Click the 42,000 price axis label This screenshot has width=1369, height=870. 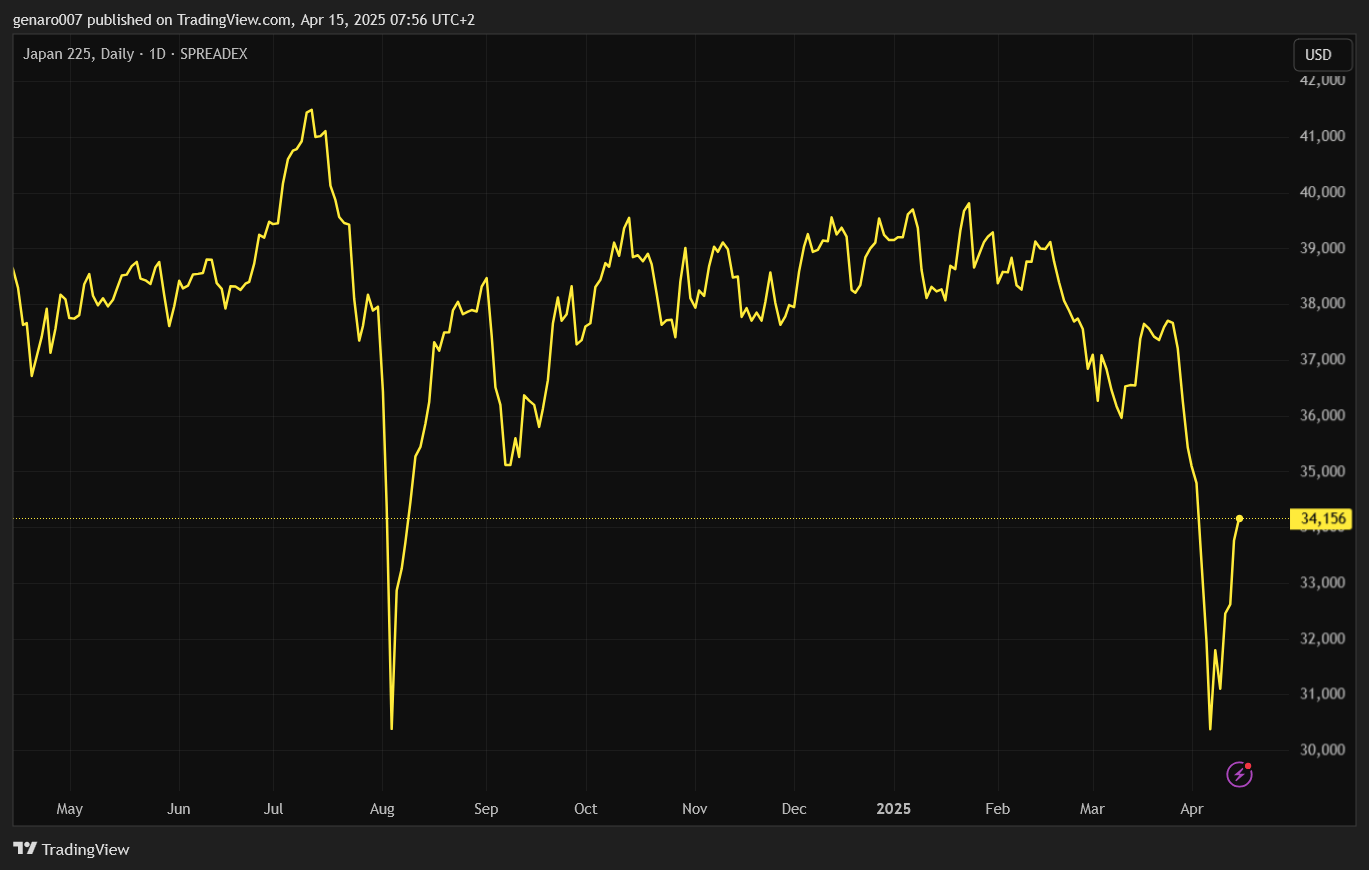[x=1322, y=80]
